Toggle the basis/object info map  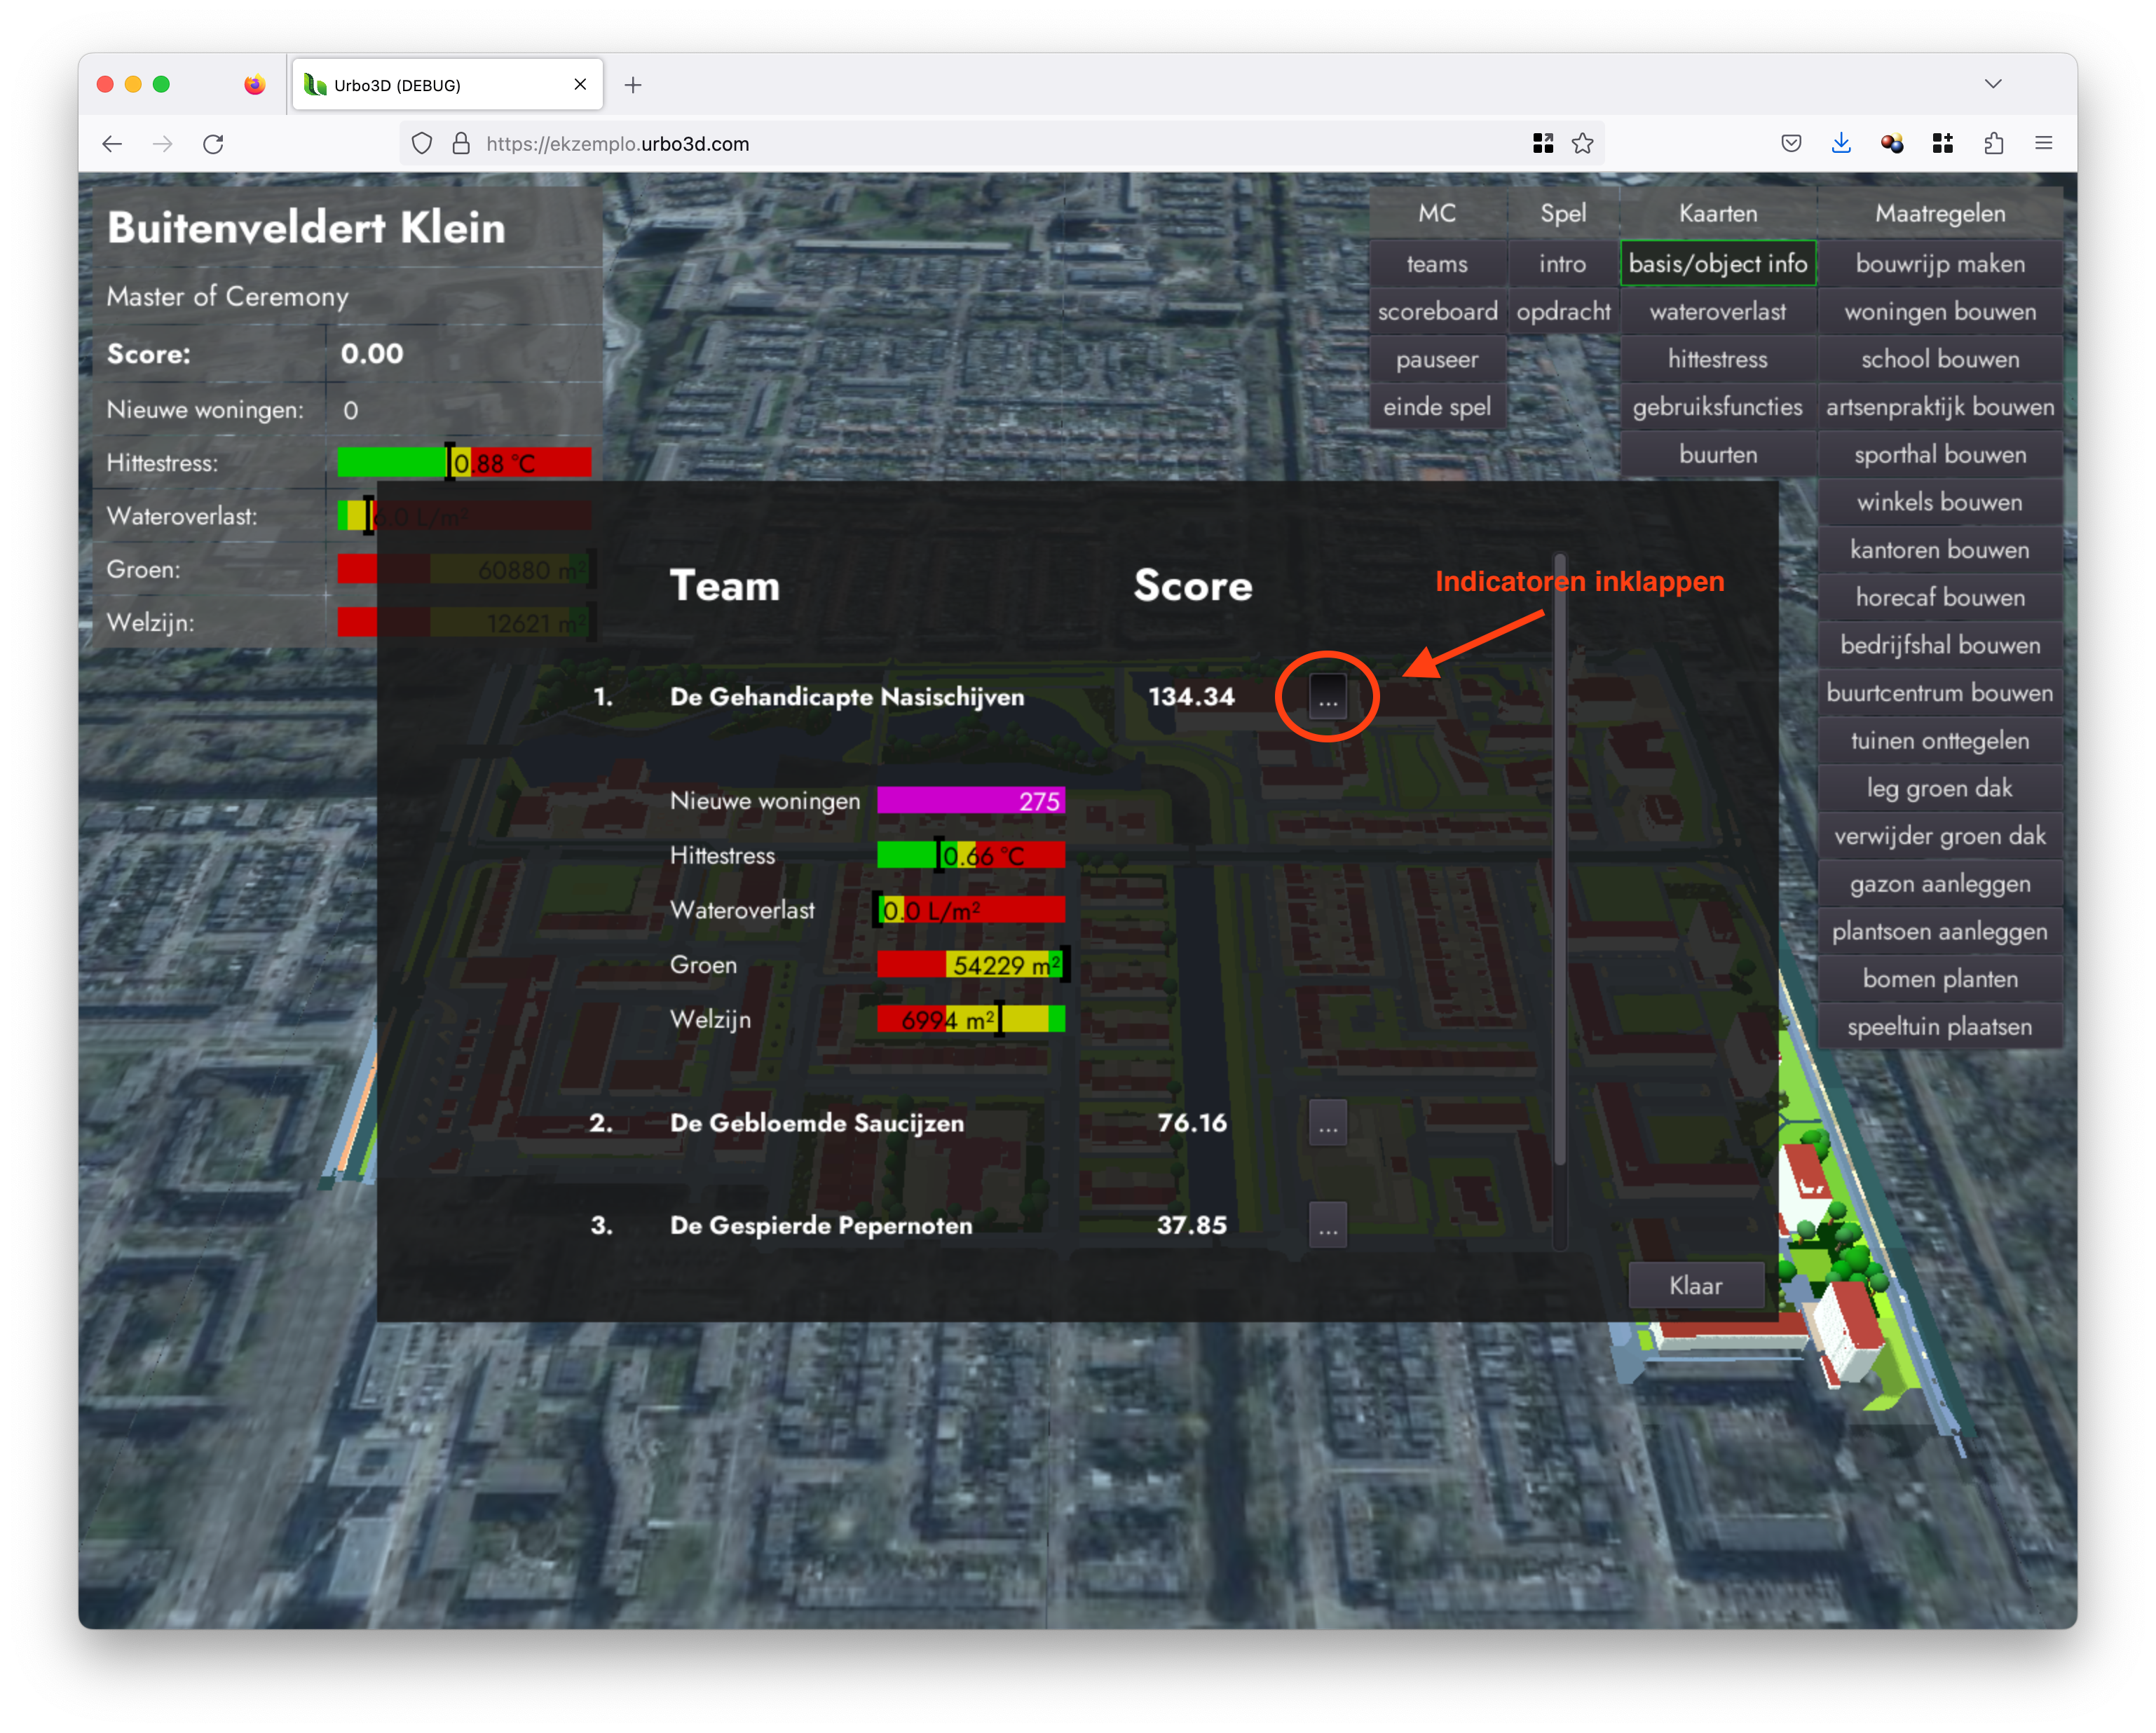(1718, 264)
